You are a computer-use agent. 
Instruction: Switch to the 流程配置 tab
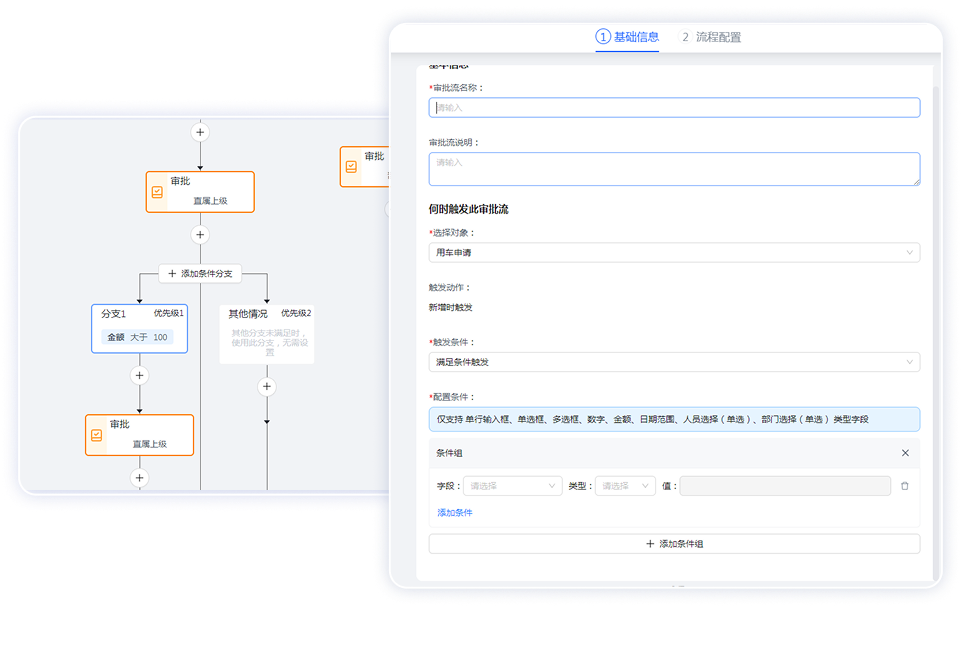point(712,38)
